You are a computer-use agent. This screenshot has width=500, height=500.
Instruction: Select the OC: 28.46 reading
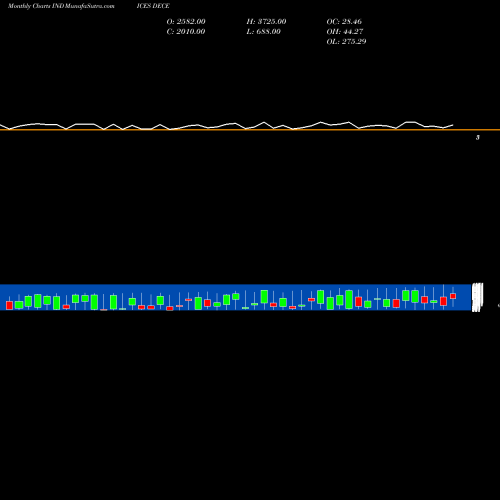pyautogui.click(x=344, y=22)
